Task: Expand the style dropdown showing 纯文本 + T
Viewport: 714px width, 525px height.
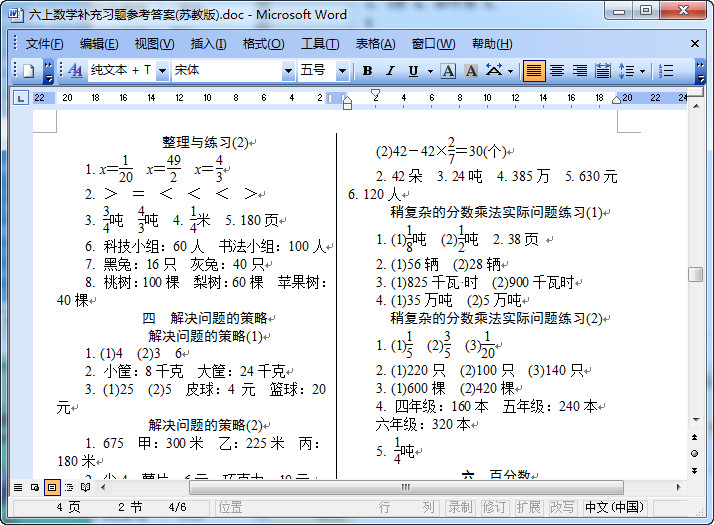Action: pos(162,71)
